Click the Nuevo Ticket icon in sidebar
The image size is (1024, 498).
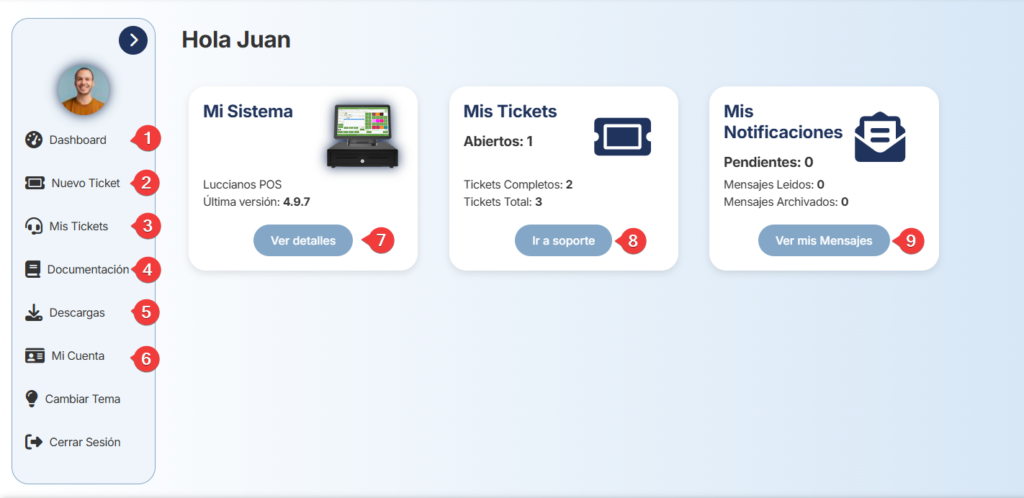[35, 183]
